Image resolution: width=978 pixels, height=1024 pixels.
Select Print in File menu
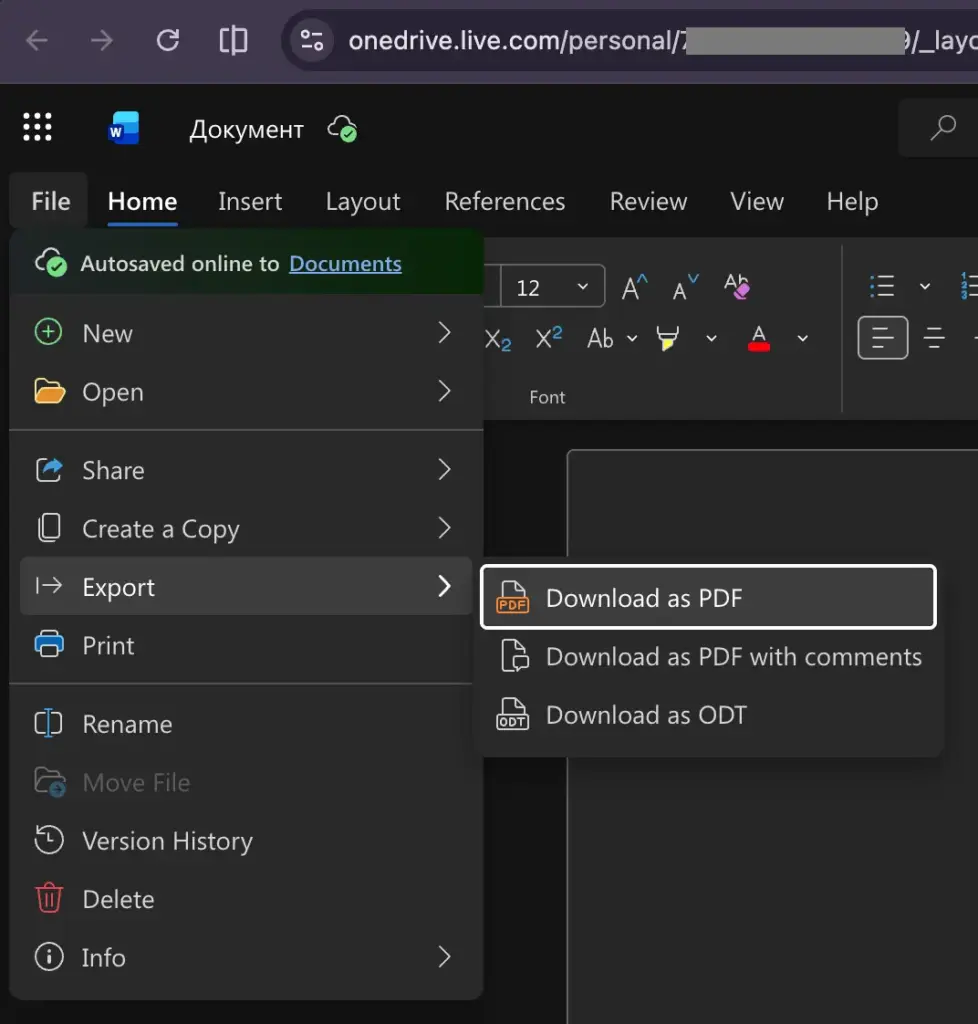[x=246, y=645]
